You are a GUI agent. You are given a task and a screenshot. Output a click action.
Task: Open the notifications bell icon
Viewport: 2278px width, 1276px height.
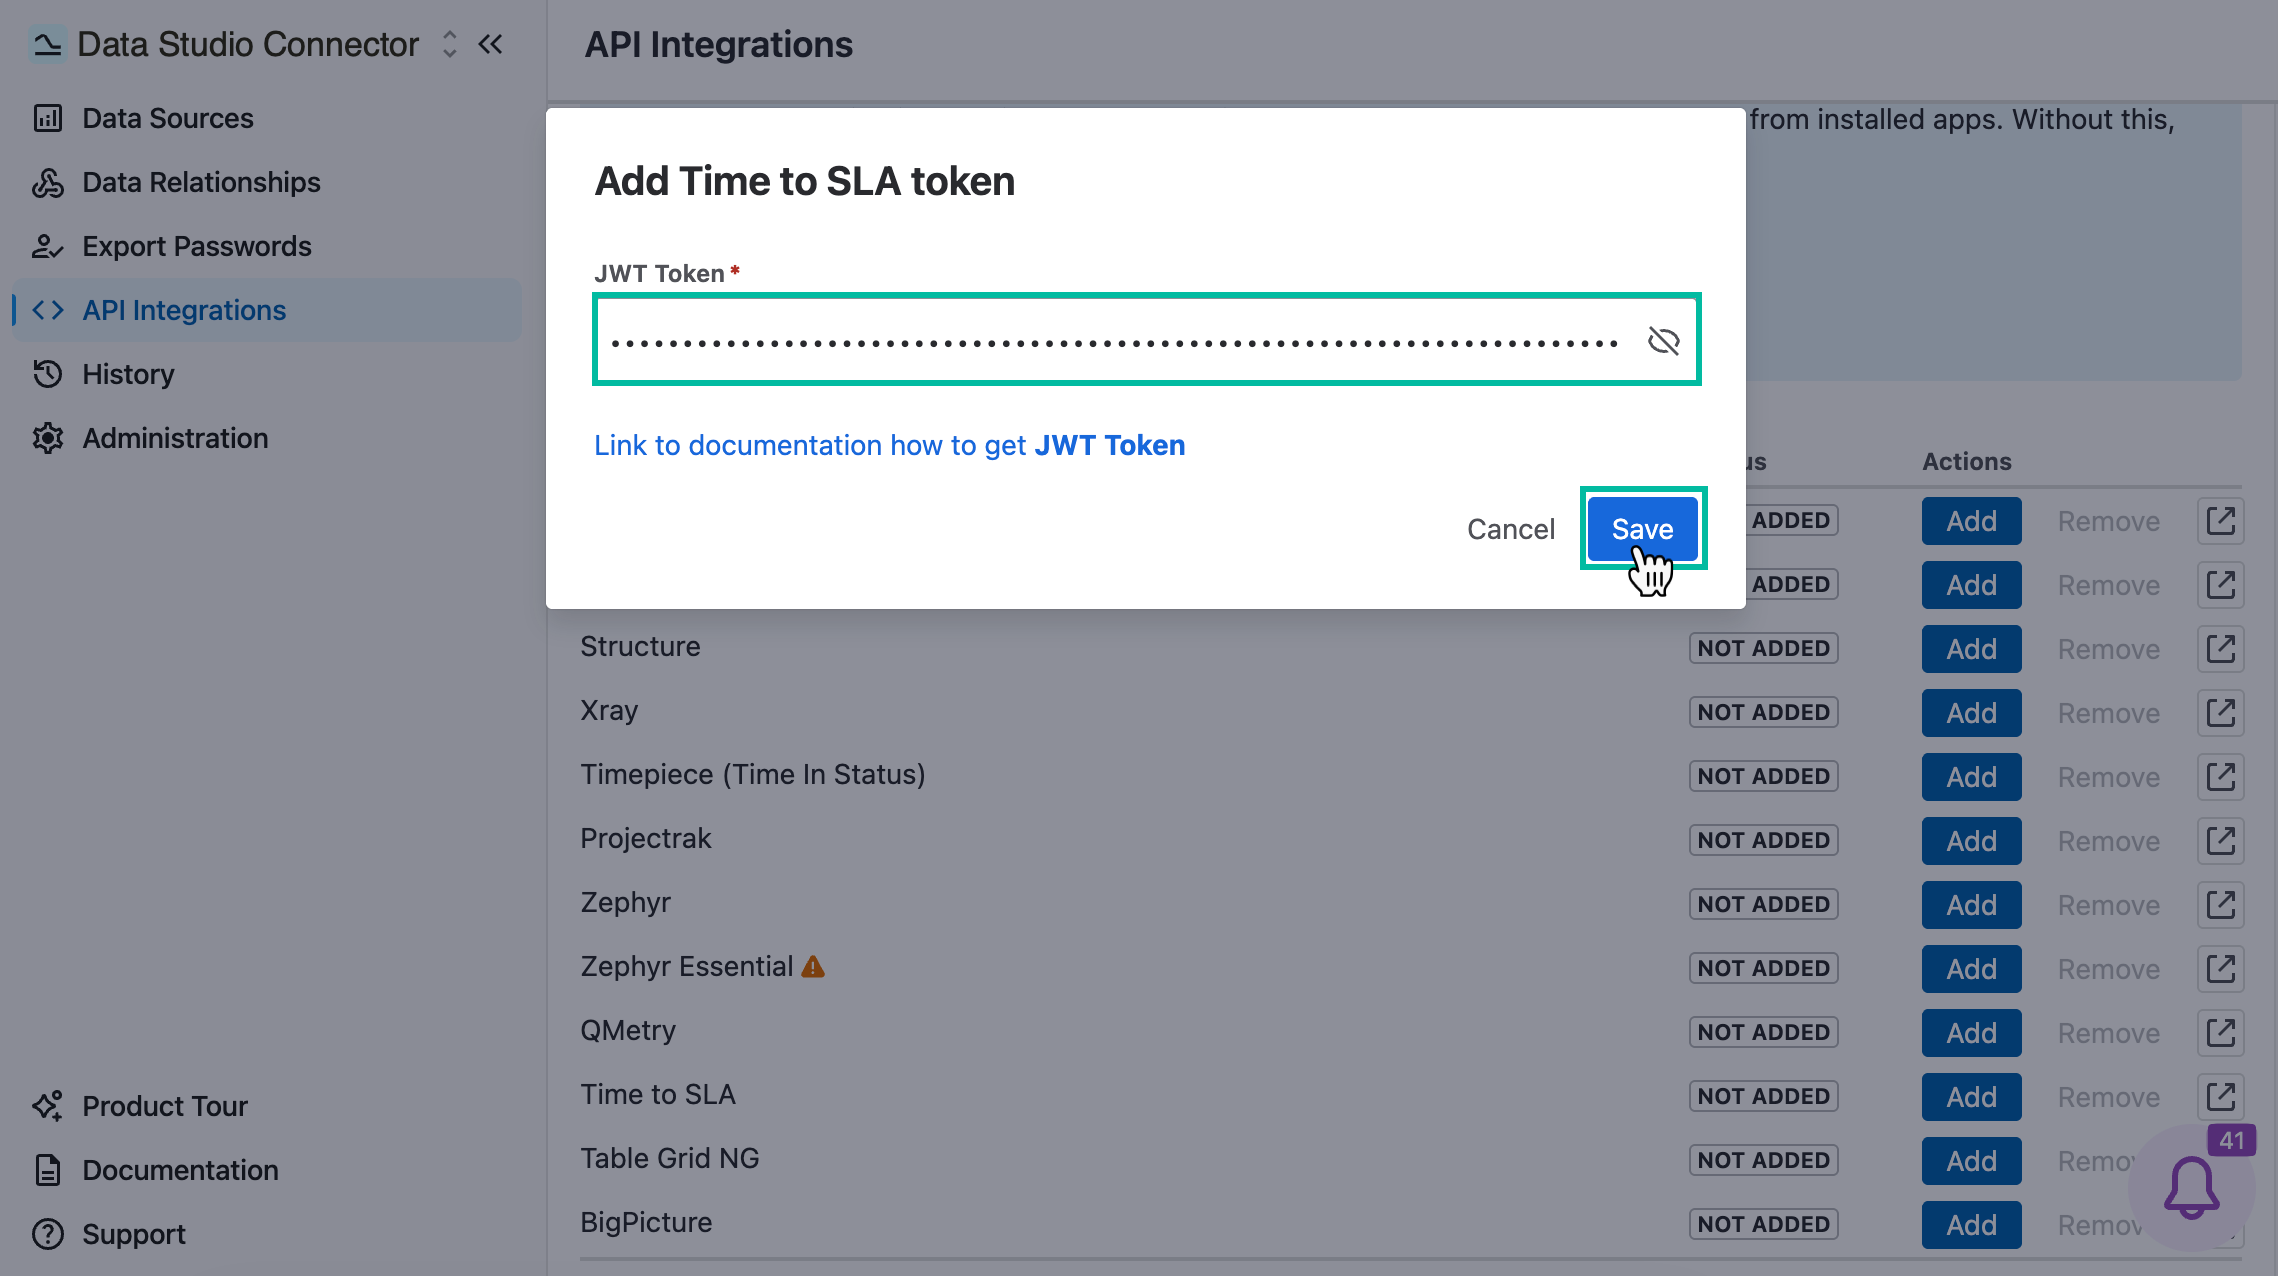(2191, 1187)
